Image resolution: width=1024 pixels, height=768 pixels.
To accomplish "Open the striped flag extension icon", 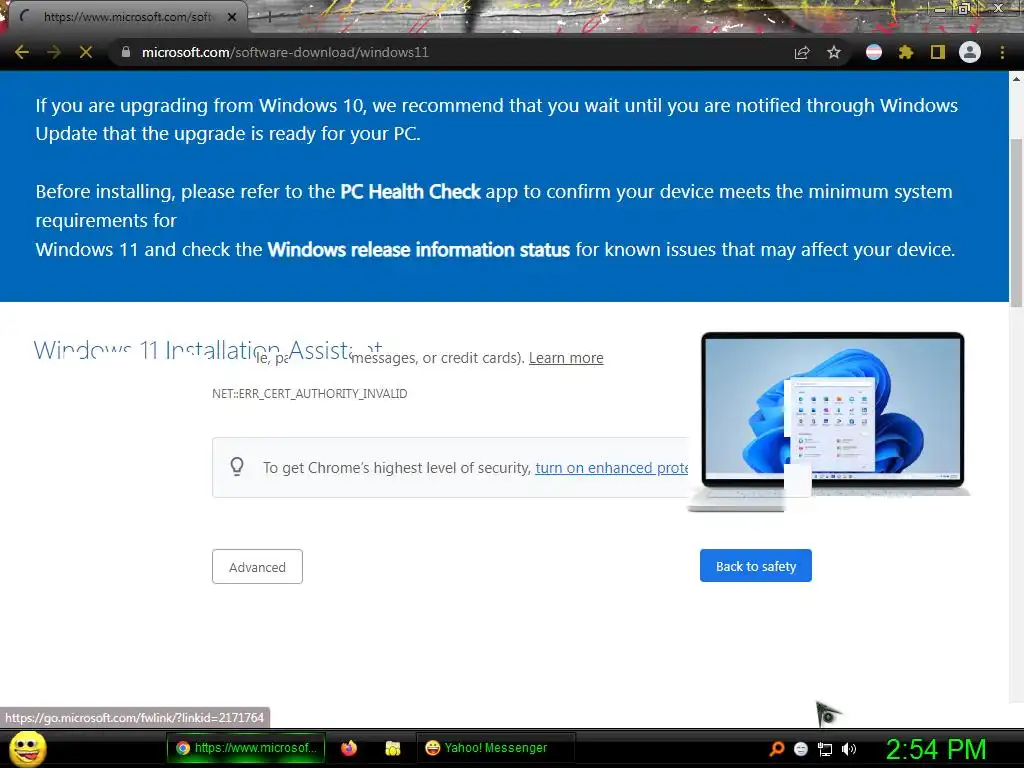I will point(874,52).
